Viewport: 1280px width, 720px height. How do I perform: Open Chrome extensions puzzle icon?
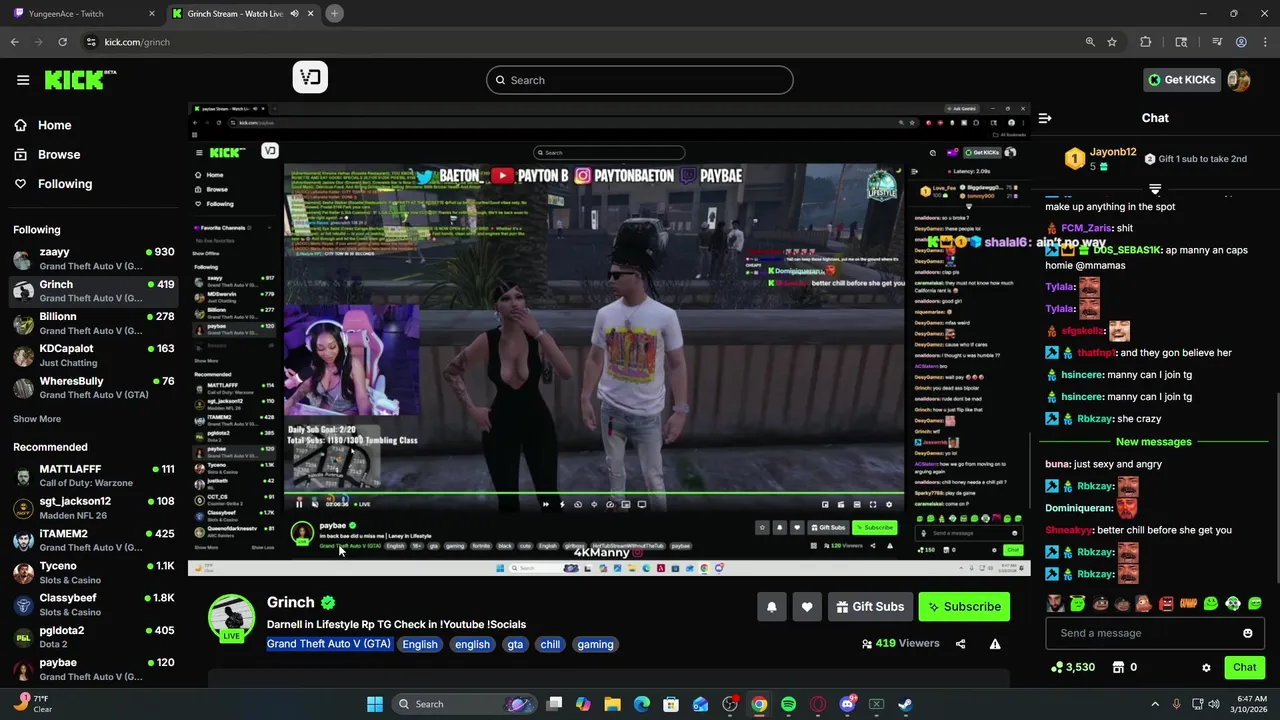click(1146, 42)
